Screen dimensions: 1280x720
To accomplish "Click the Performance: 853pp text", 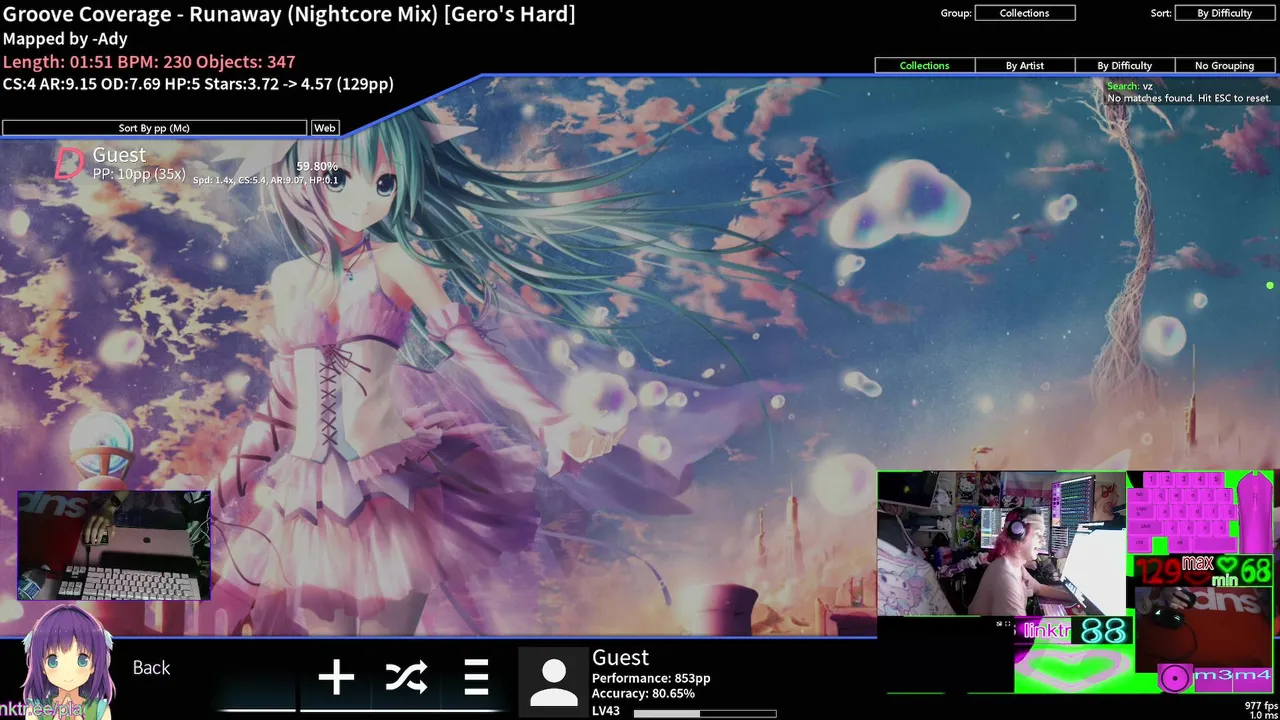I will (651, 678).
